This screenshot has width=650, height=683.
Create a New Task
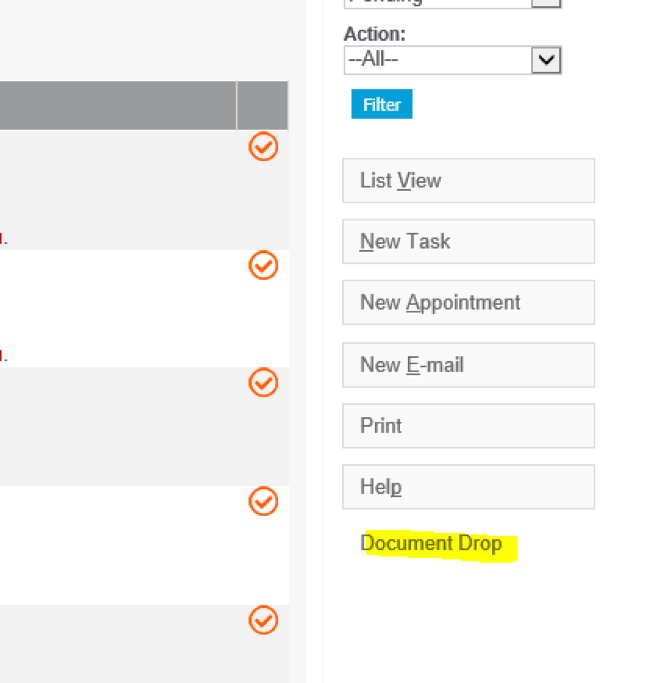tap(468, 242)
